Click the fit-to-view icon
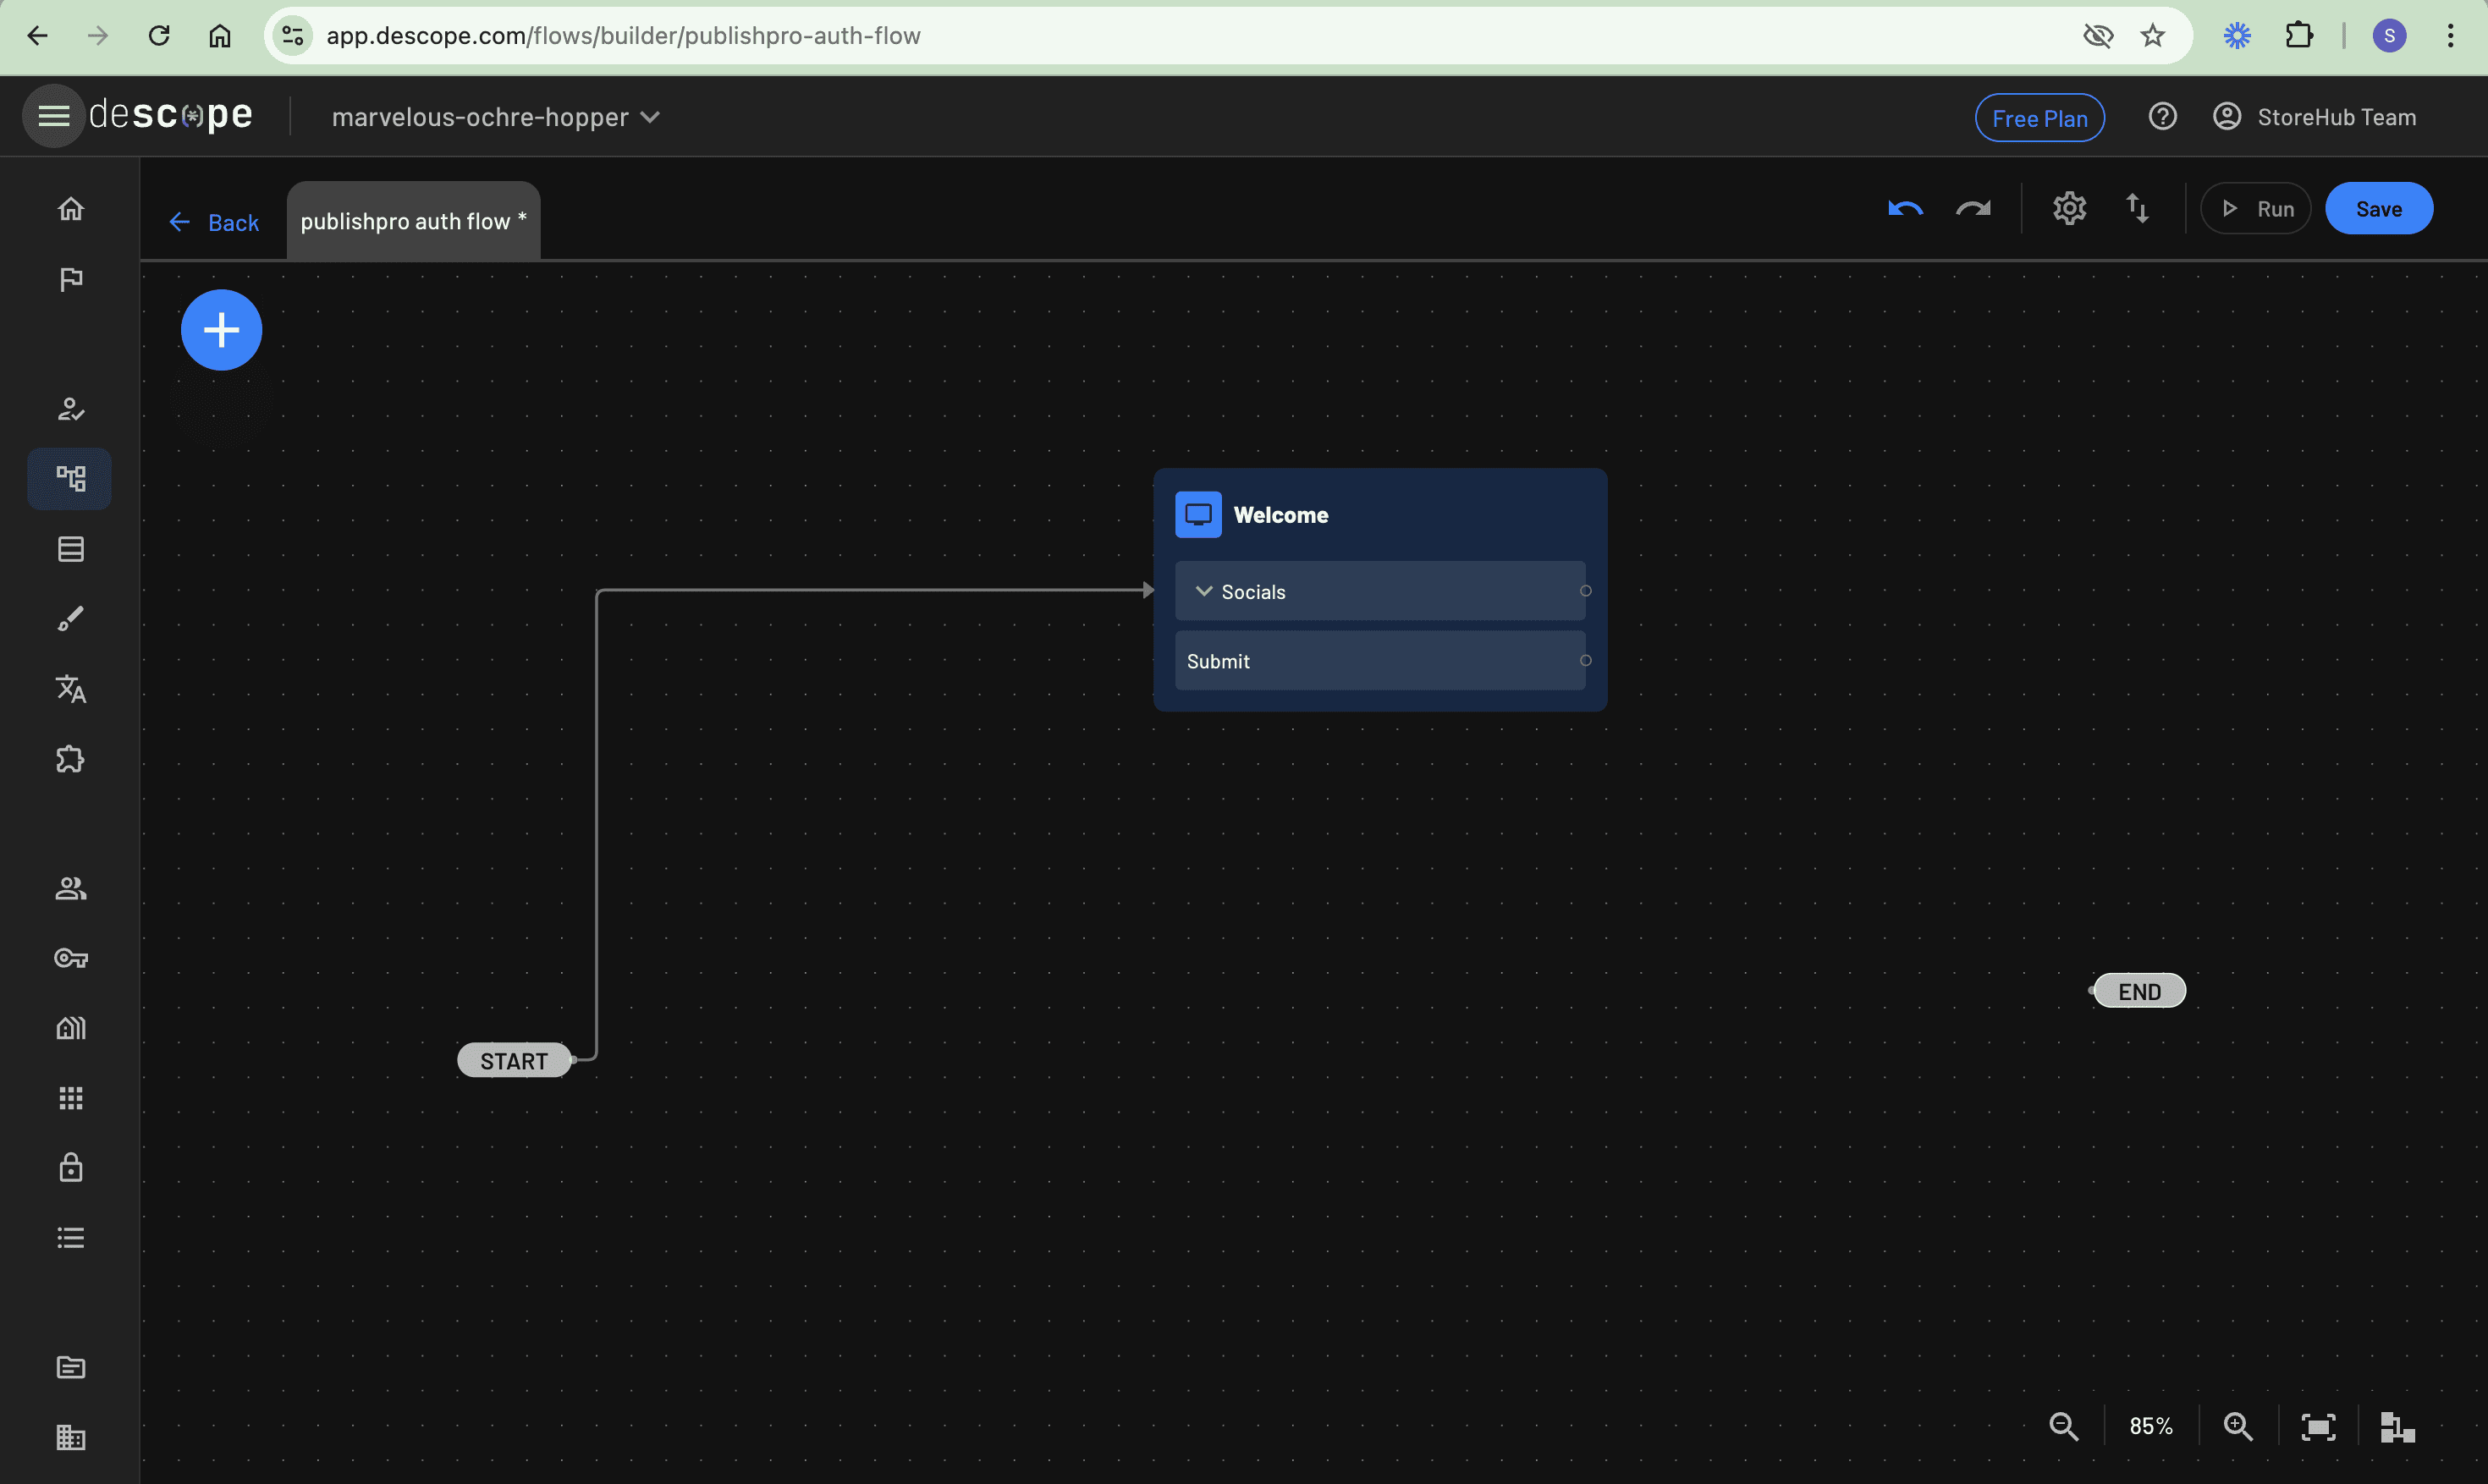This screenshot has width=2488, height=1484. 2318,1426
